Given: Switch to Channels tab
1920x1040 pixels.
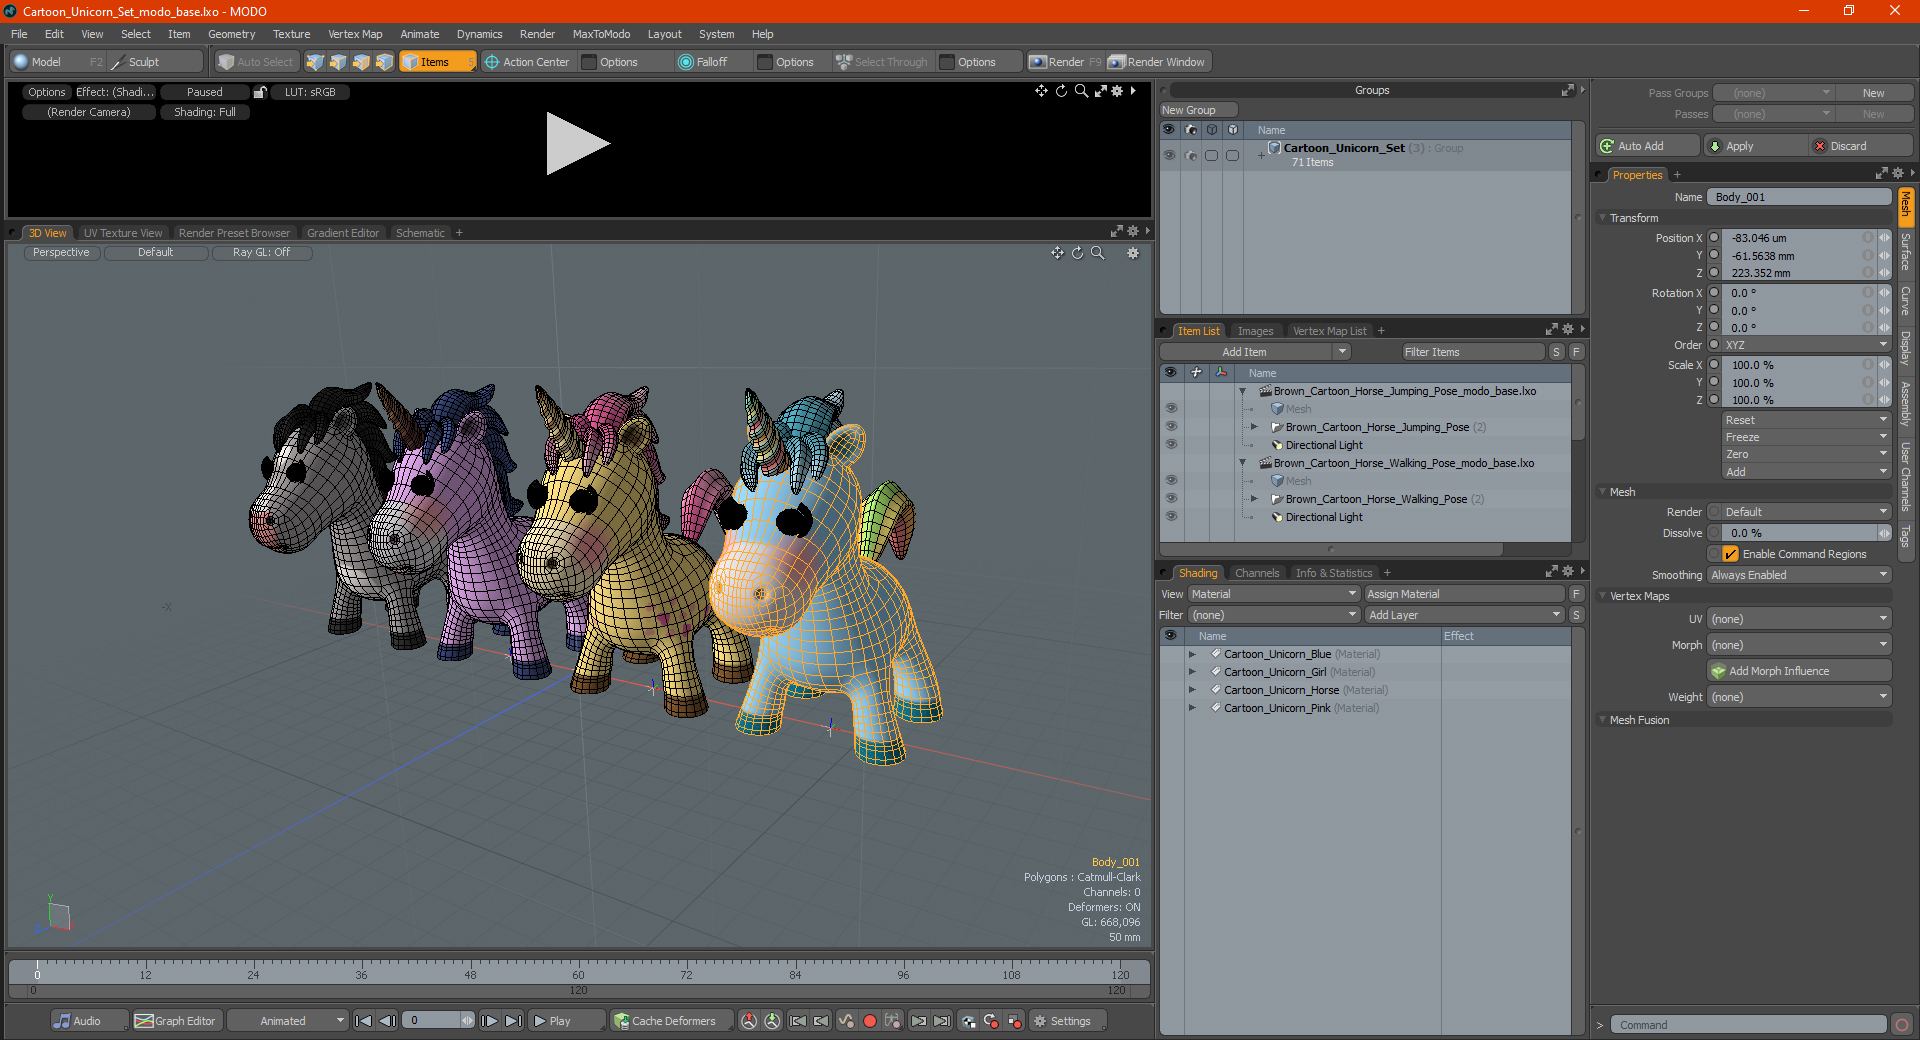Looking at the screenshot, I should pyautogui.click(x=1257, y=573).
